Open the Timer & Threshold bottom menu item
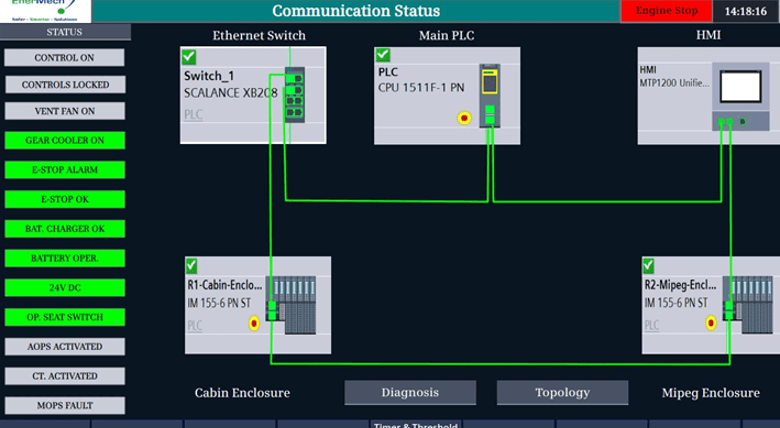The height and width of the screenshot is (428, 780). click(415, 424)
